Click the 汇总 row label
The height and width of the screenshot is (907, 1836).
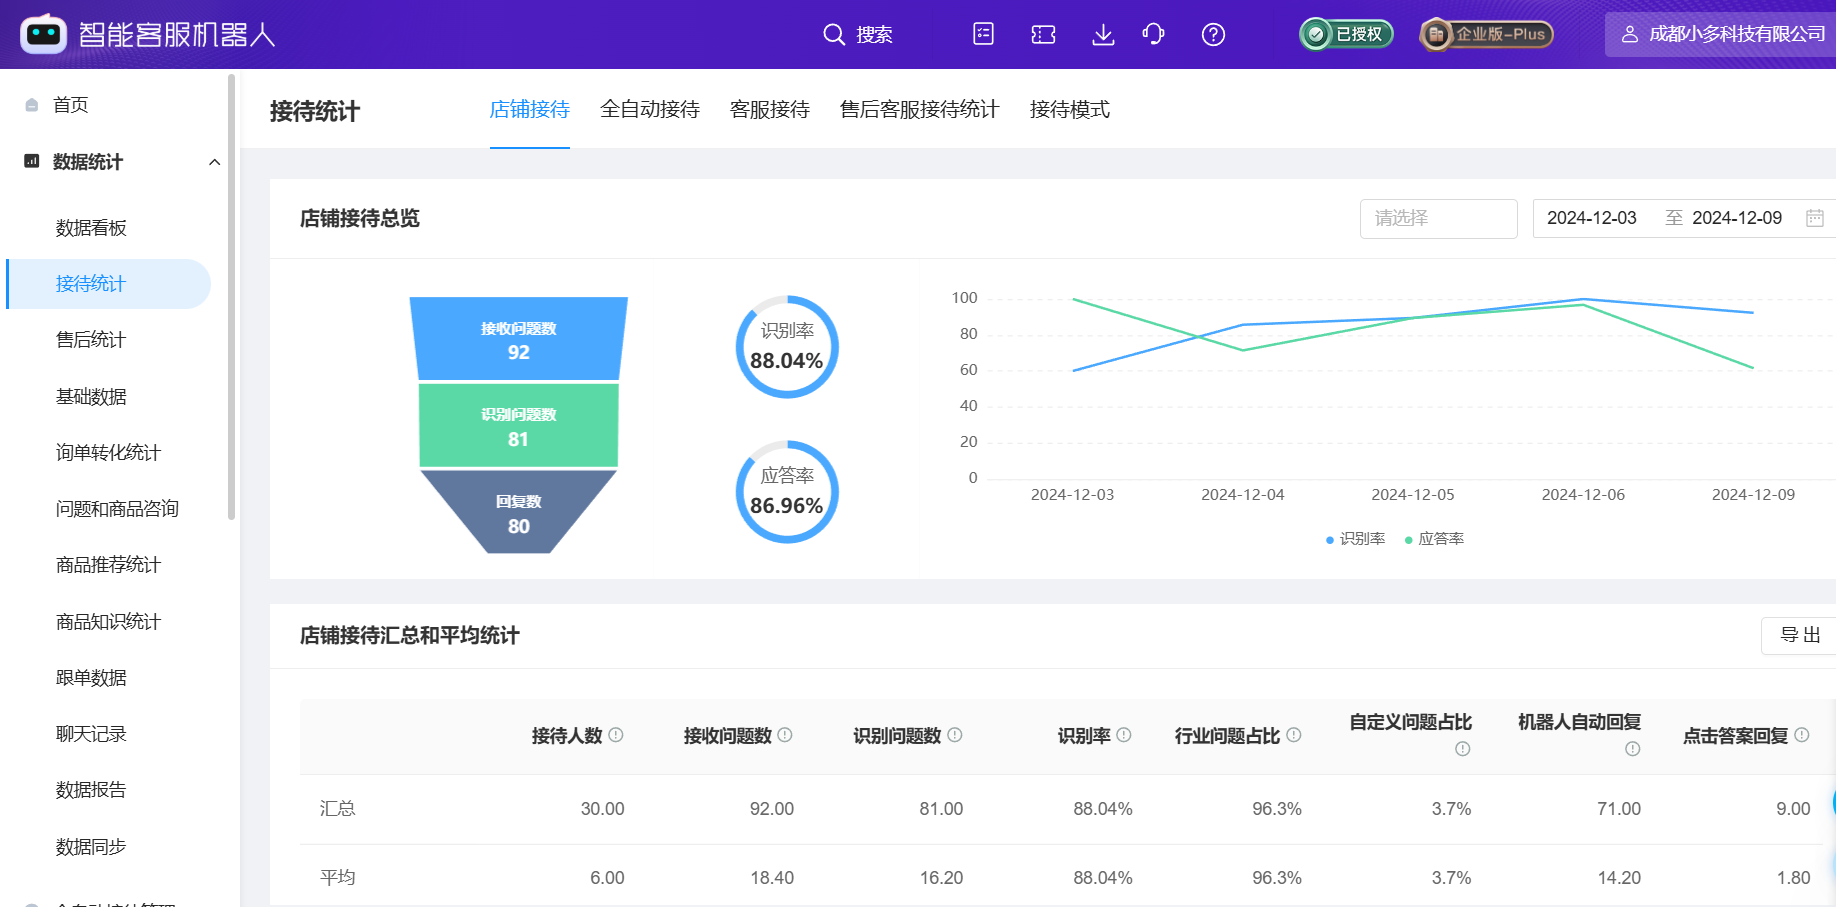[338, 809]
